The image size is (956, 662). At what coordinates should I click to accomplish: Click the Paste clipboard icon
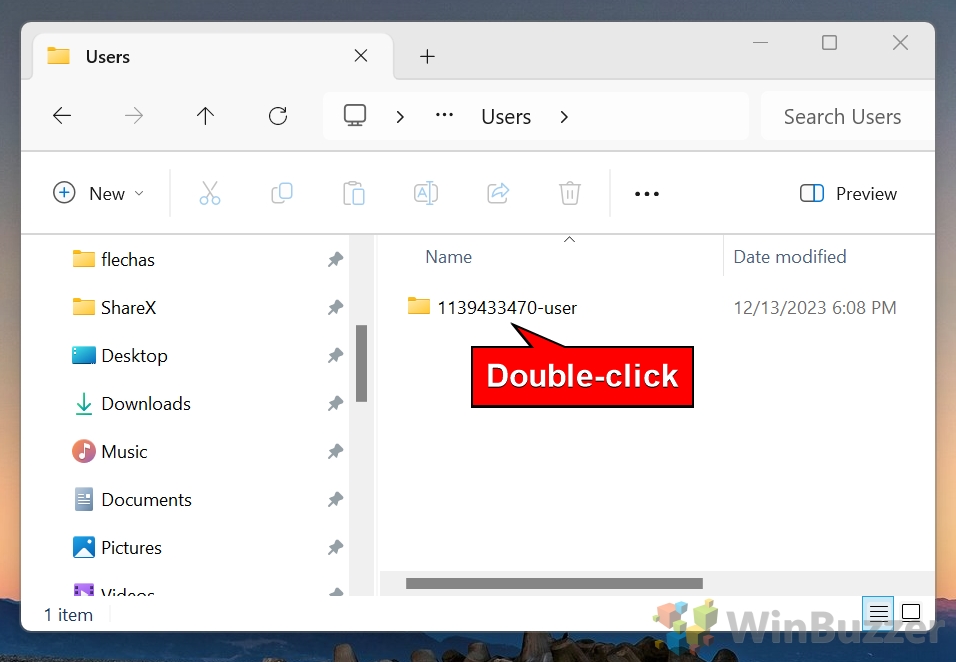pos(354,193)
